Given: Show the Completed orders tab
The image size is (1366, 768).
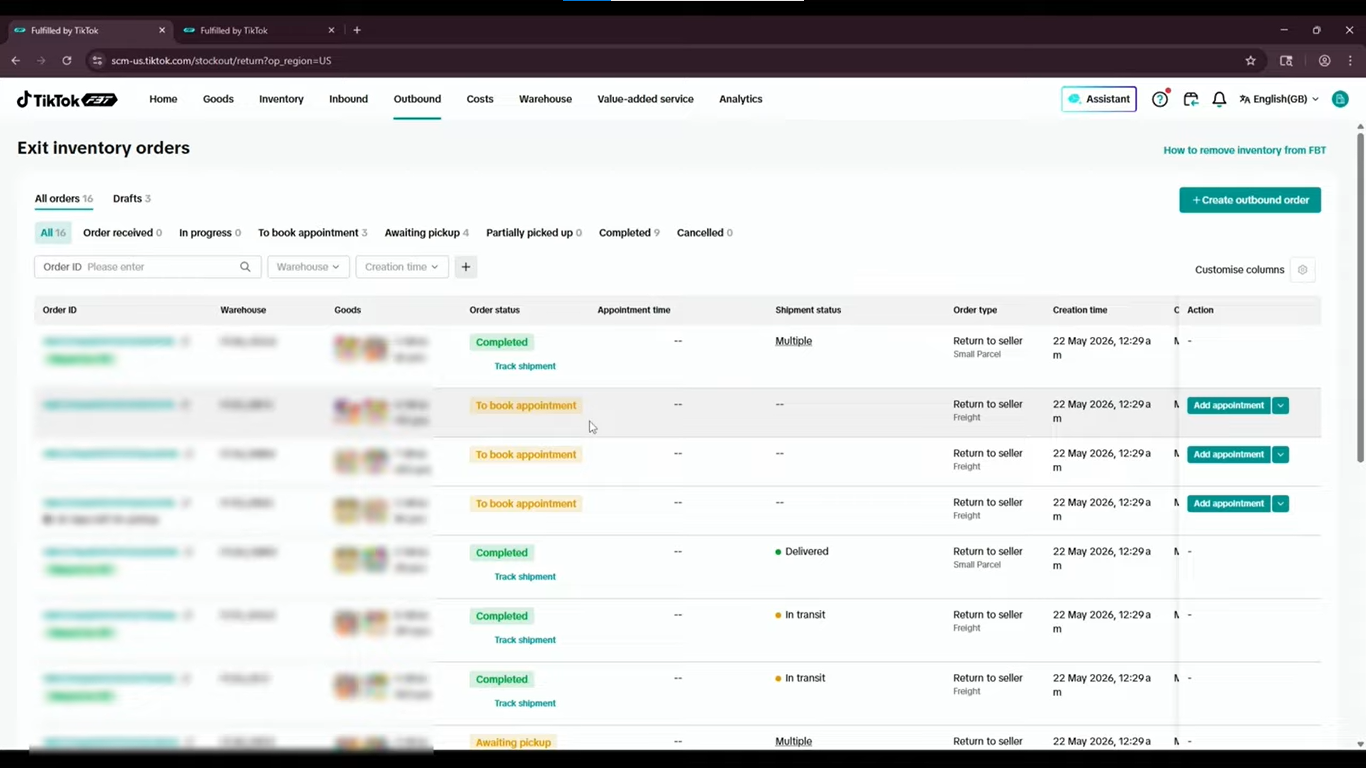Looking at the screenshot, I should point(629,233).
